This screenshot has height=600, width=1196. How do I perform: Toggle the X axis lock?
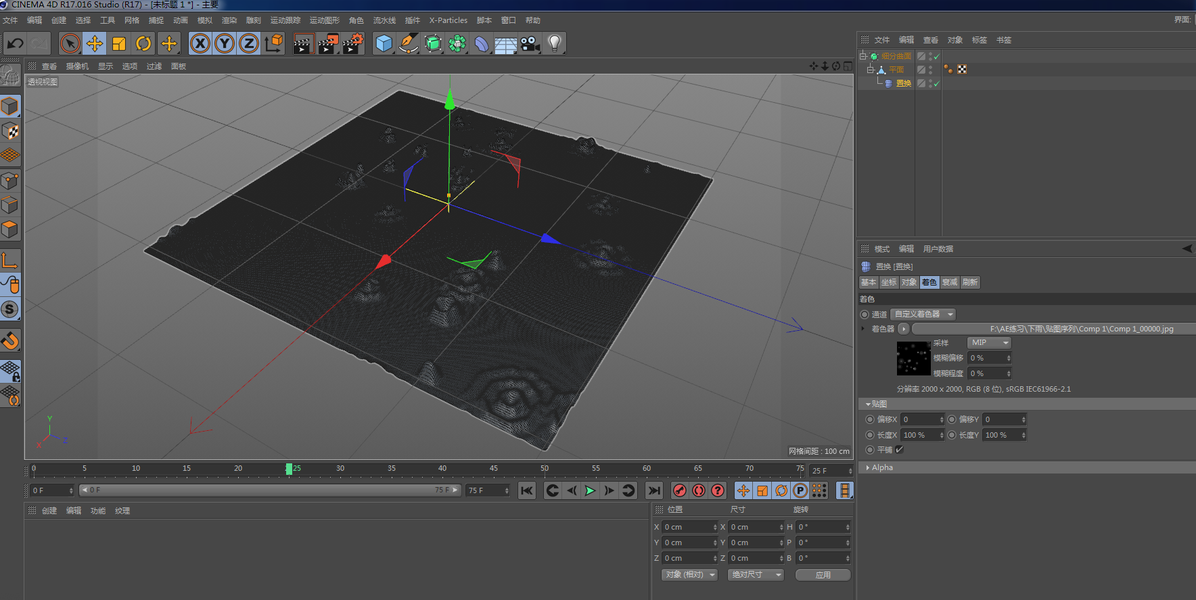click(200, 43)
